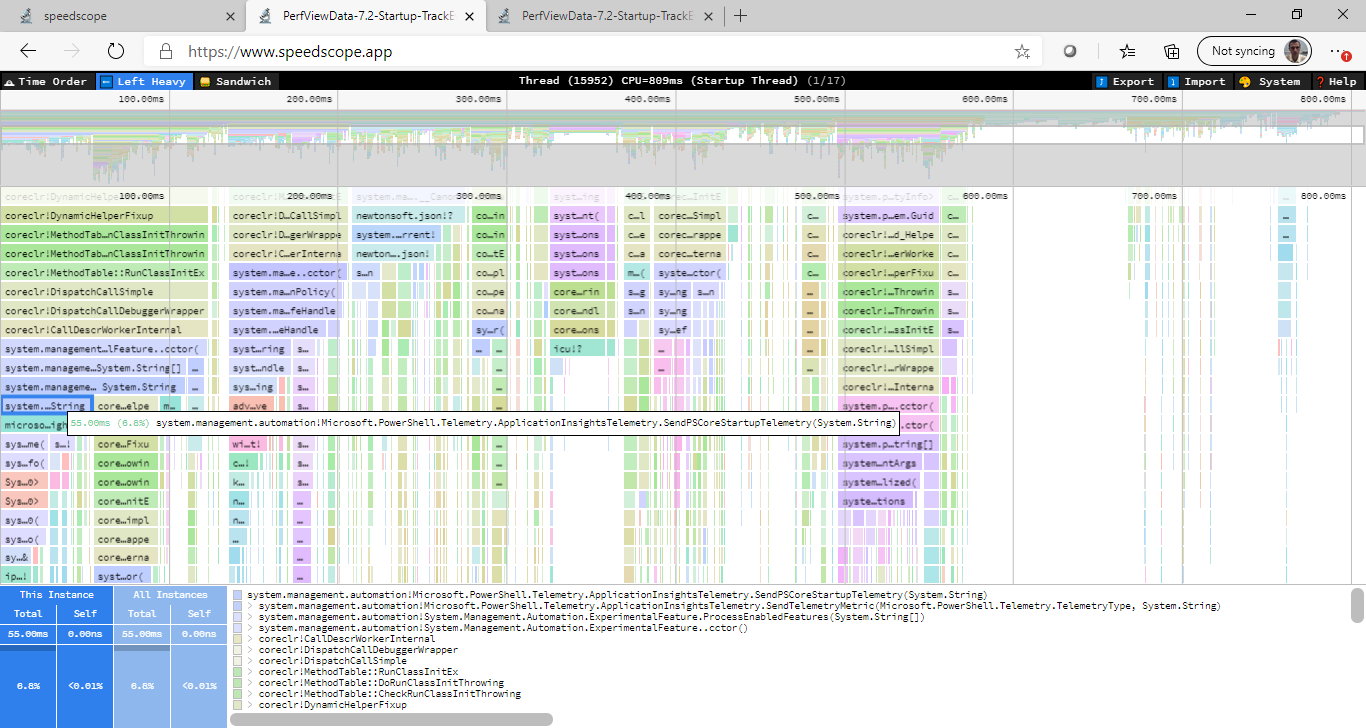The height and width of the screenshot is (728, 1366).
Task: Switch to Time Order view
Action: click(47, 81)
